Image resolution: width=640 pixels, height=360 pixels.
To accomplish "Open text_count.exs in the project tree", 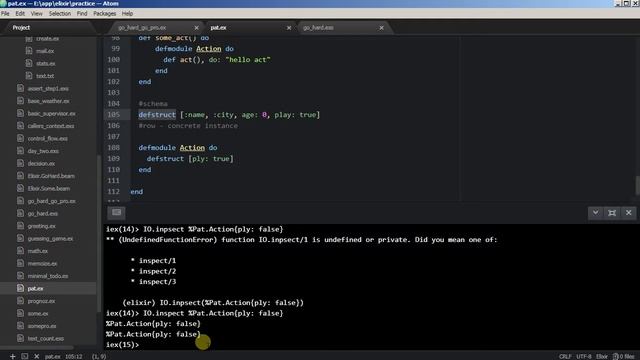I will 46,339.
